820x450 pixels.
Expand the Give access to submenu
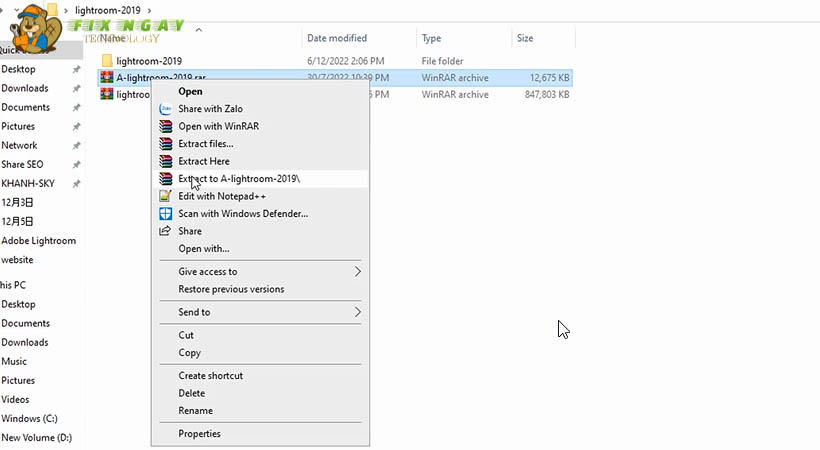357,271
